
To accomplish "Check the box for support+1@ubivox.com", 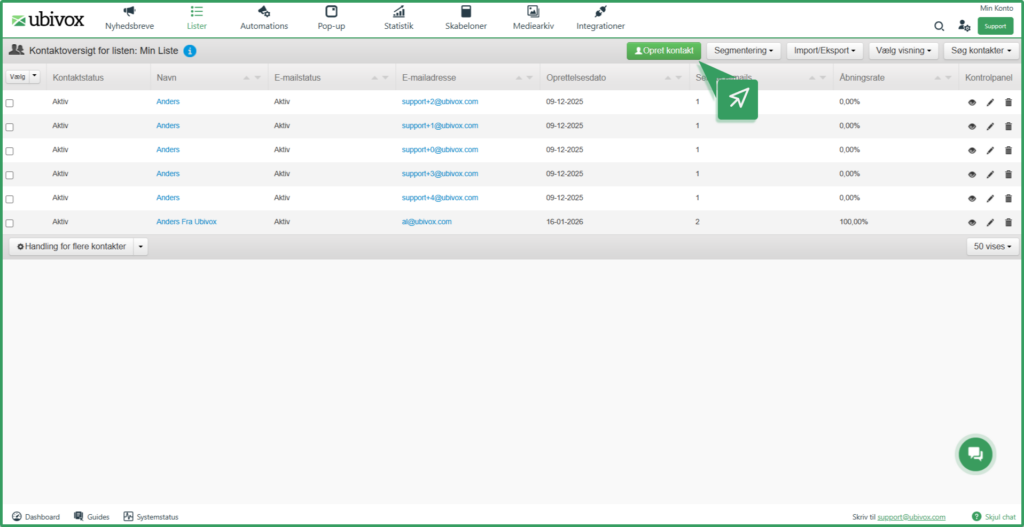I will pyautogui.click(x=10, y=127).
